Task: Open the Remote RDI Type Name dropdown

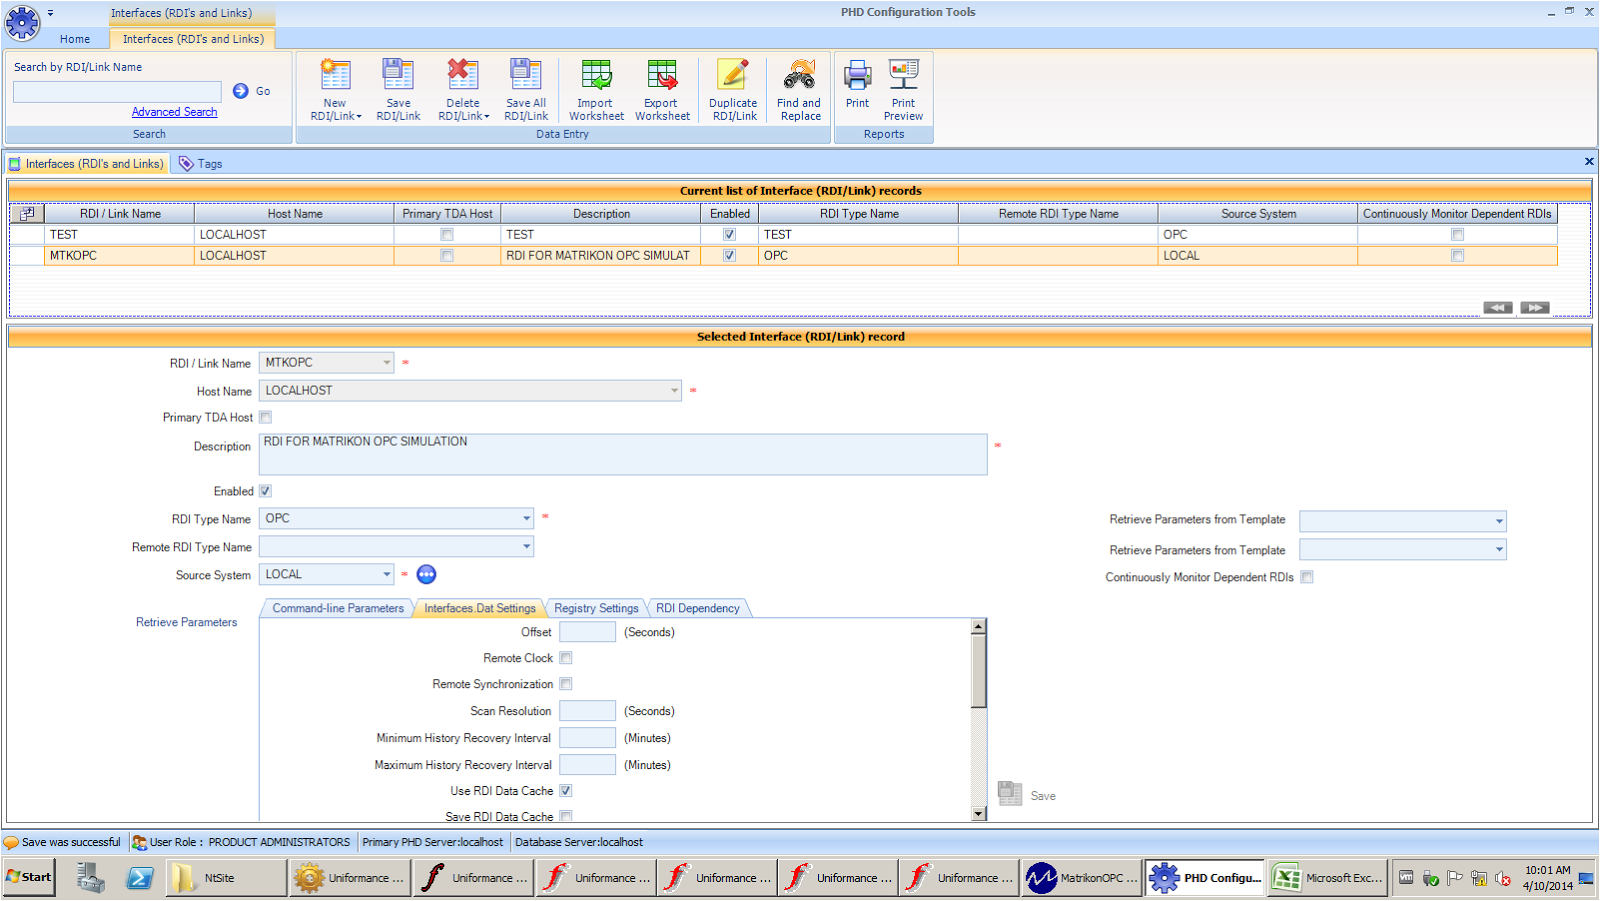Action: (x=525, y=546)
